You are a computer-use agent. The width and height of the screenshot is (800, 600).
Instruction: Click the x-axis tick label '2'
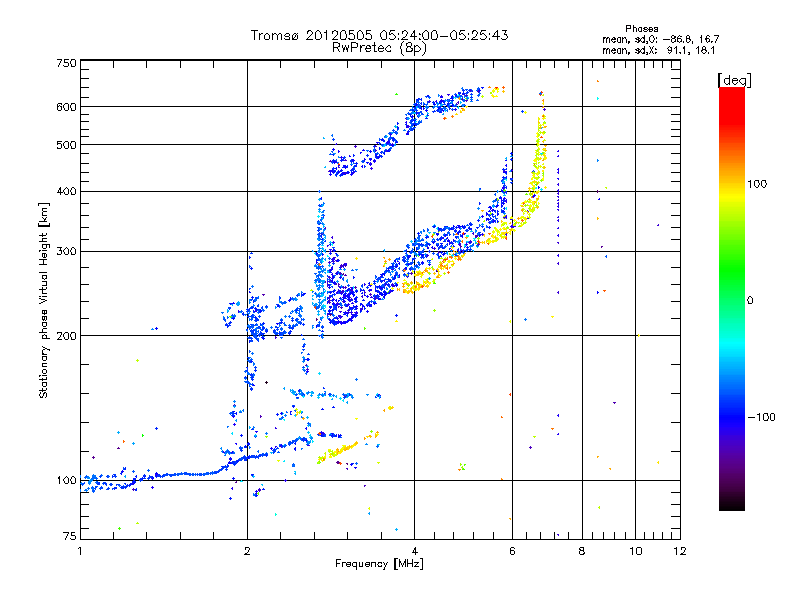coord(247,551)
